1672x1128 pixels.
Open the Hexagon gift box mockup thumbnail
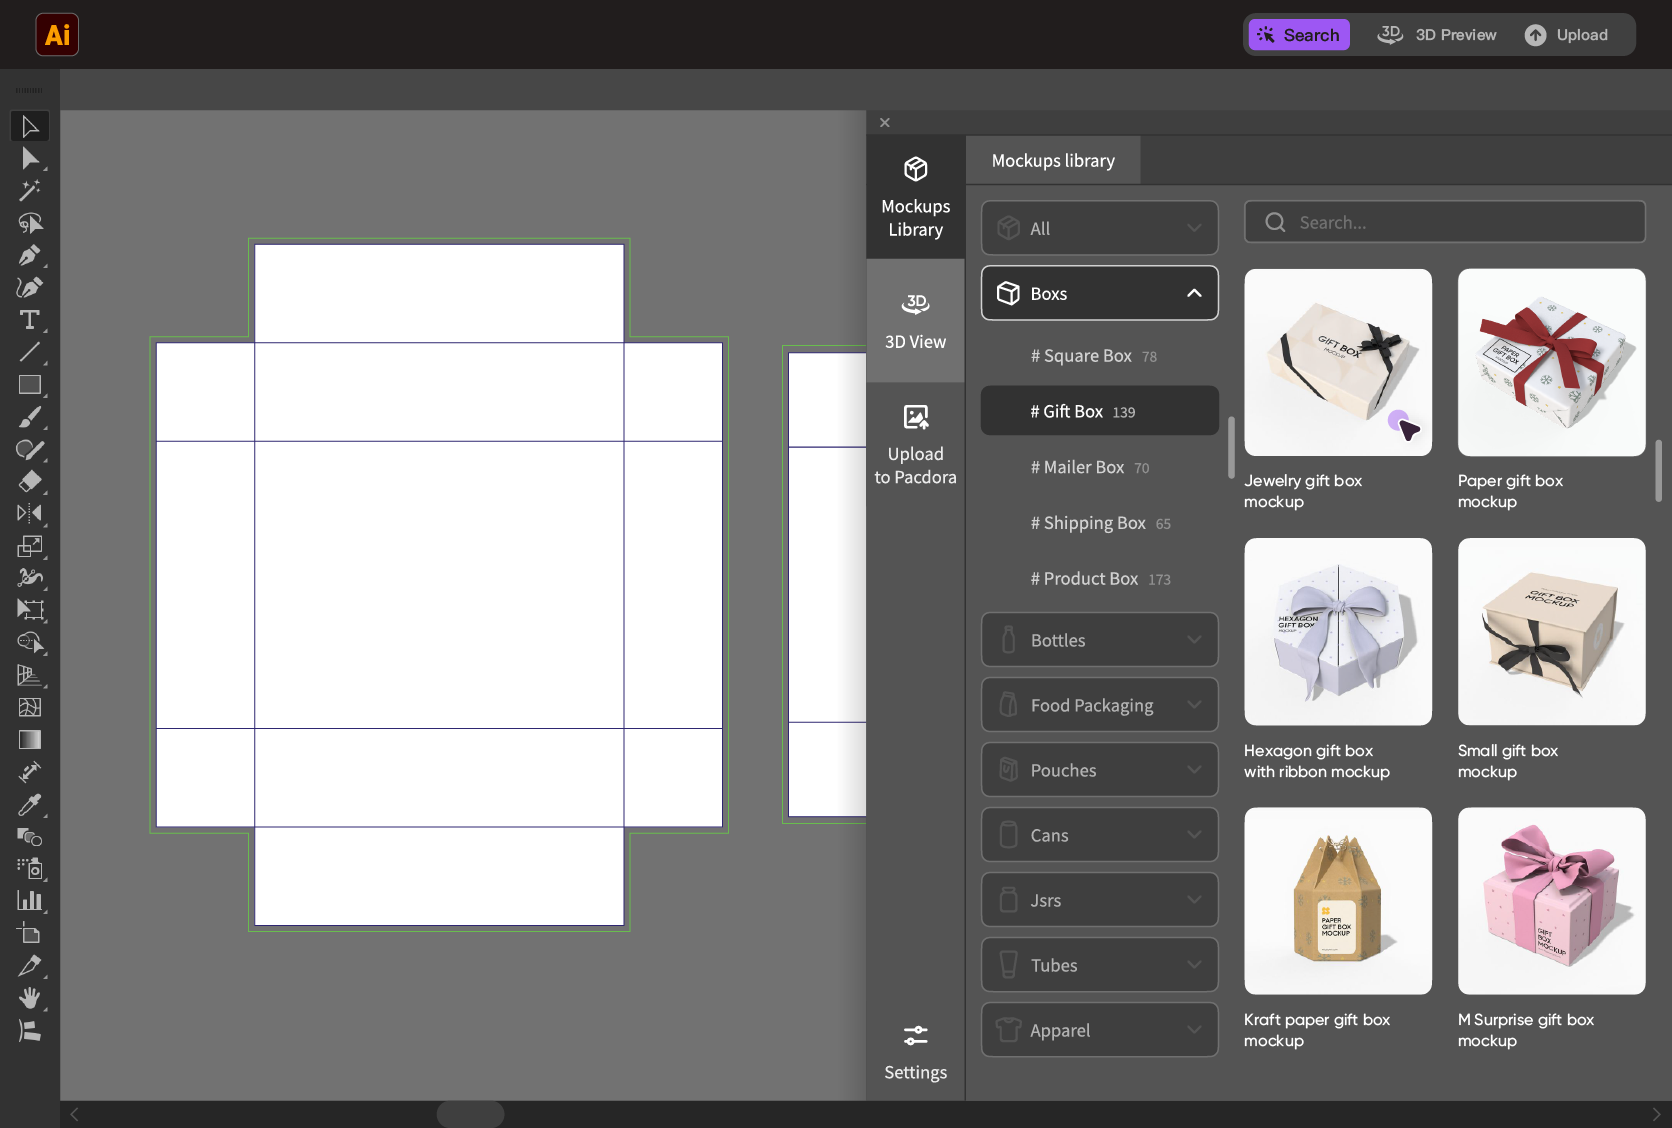pos(1337,632)
